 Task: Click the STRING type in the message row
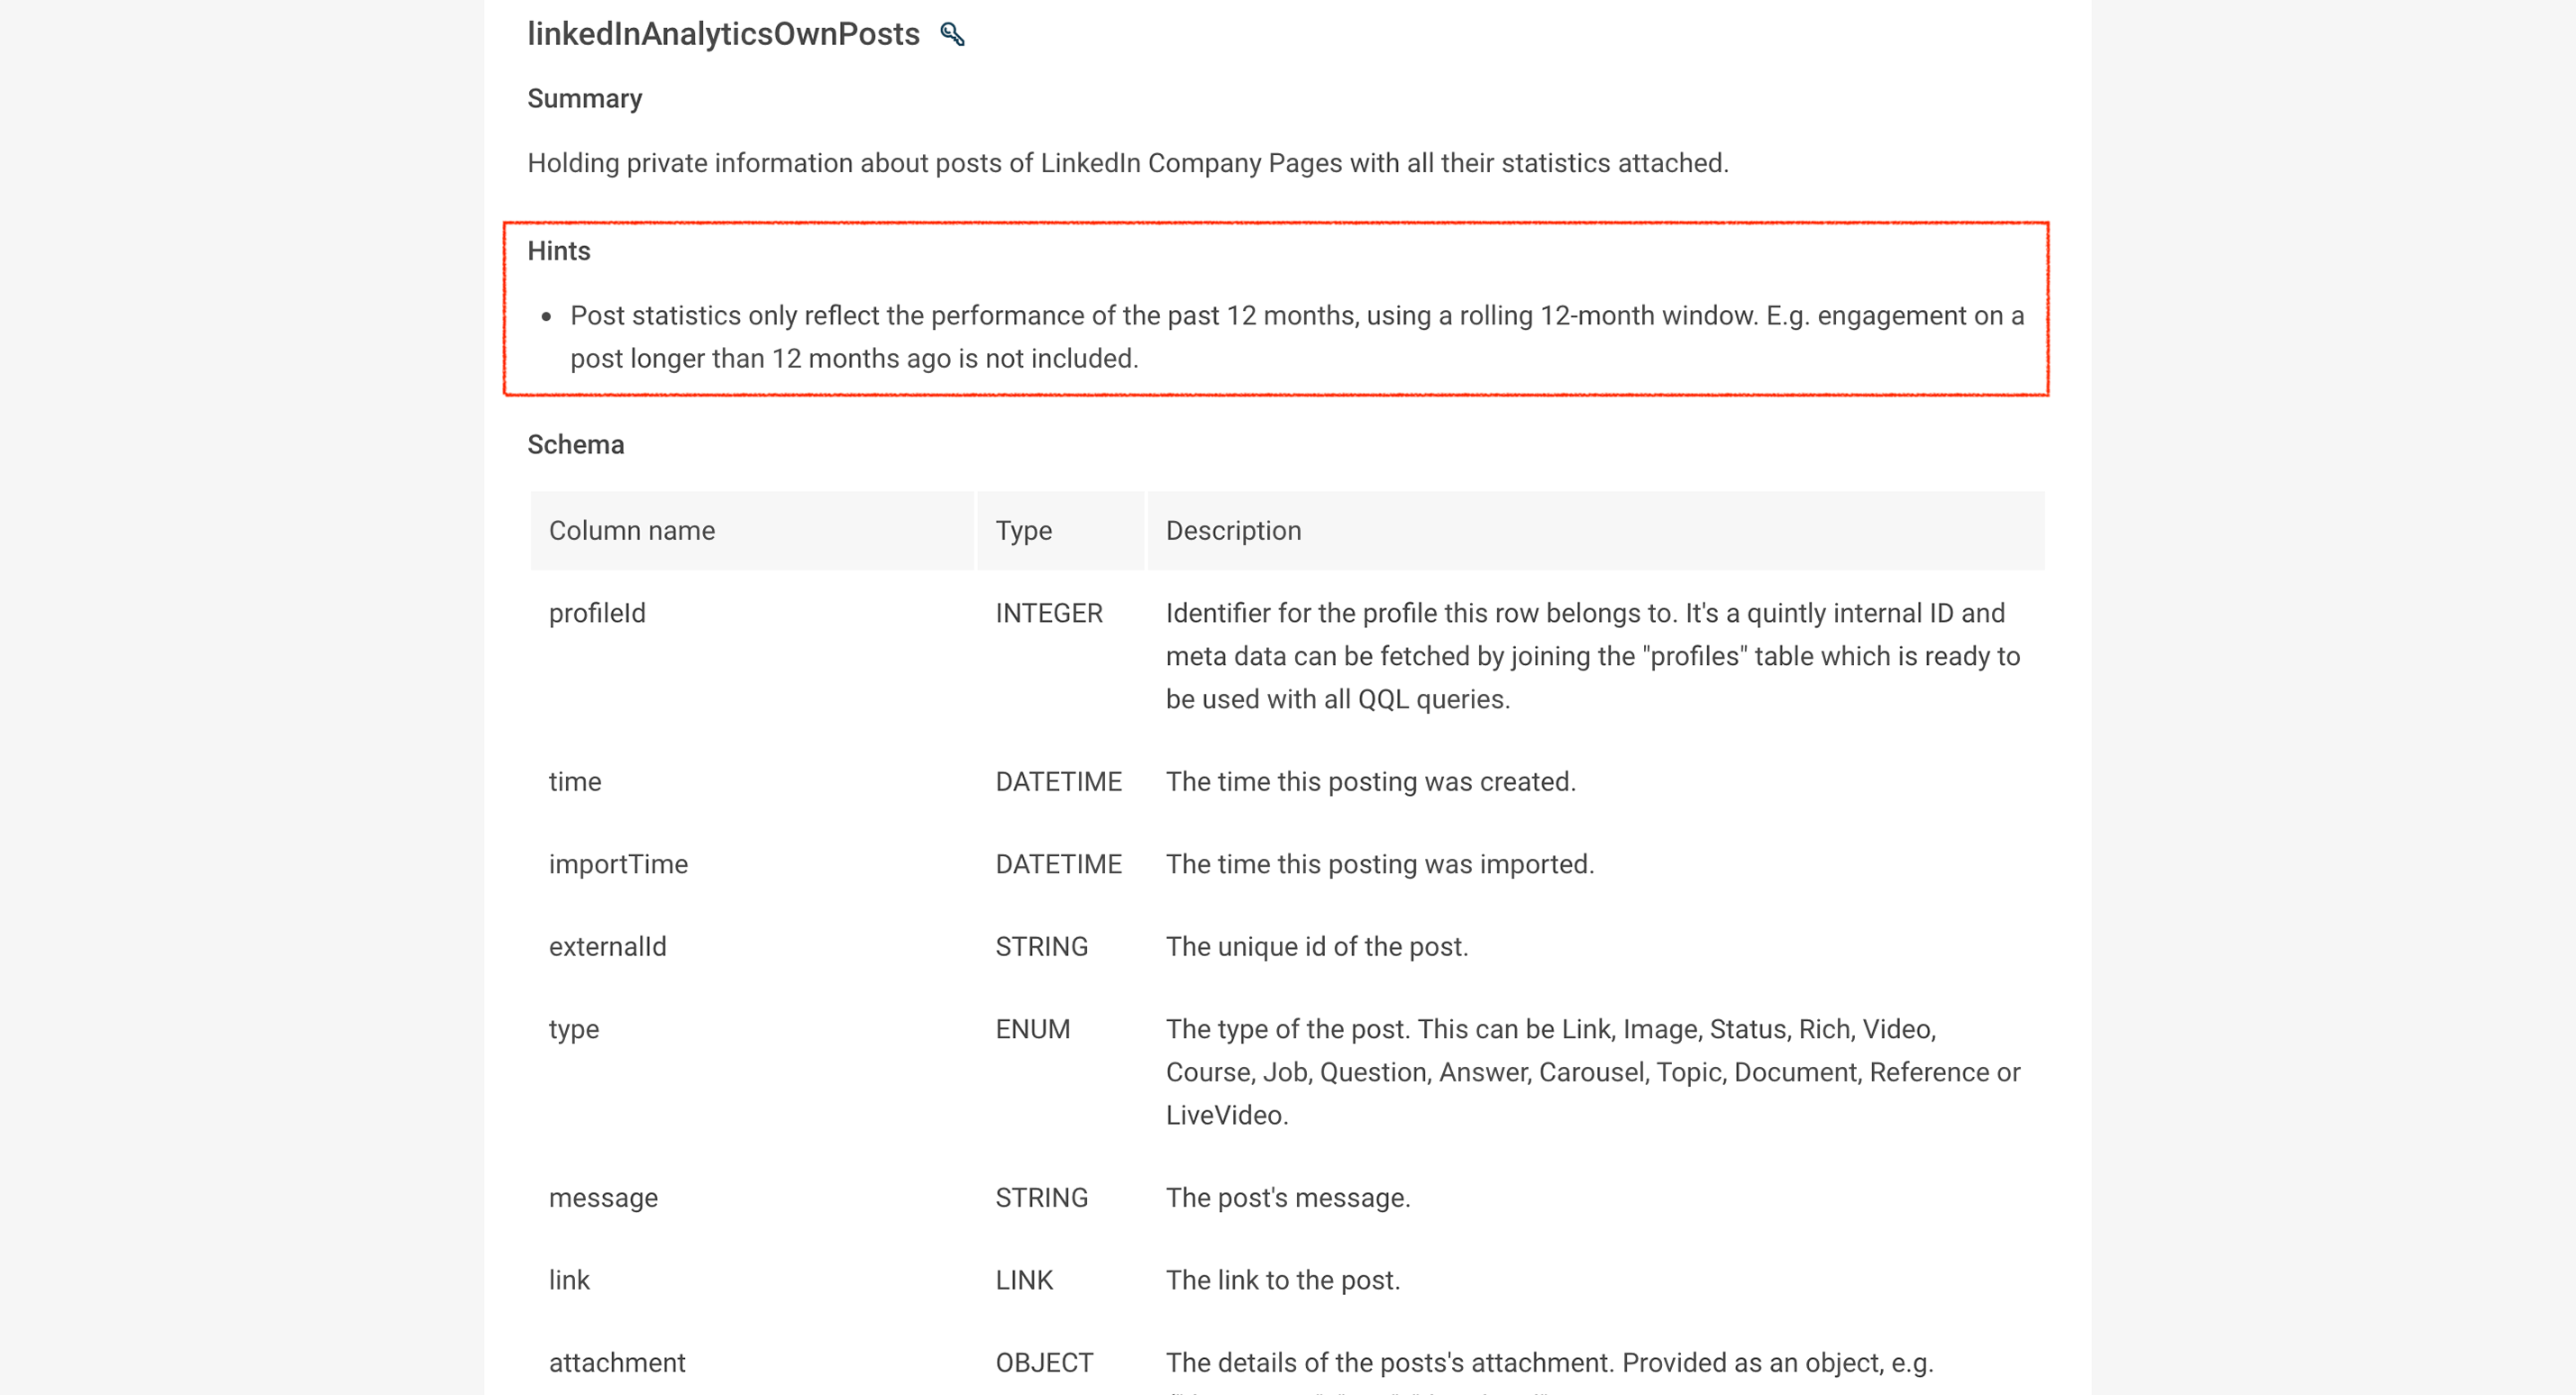[1041, 1198]
